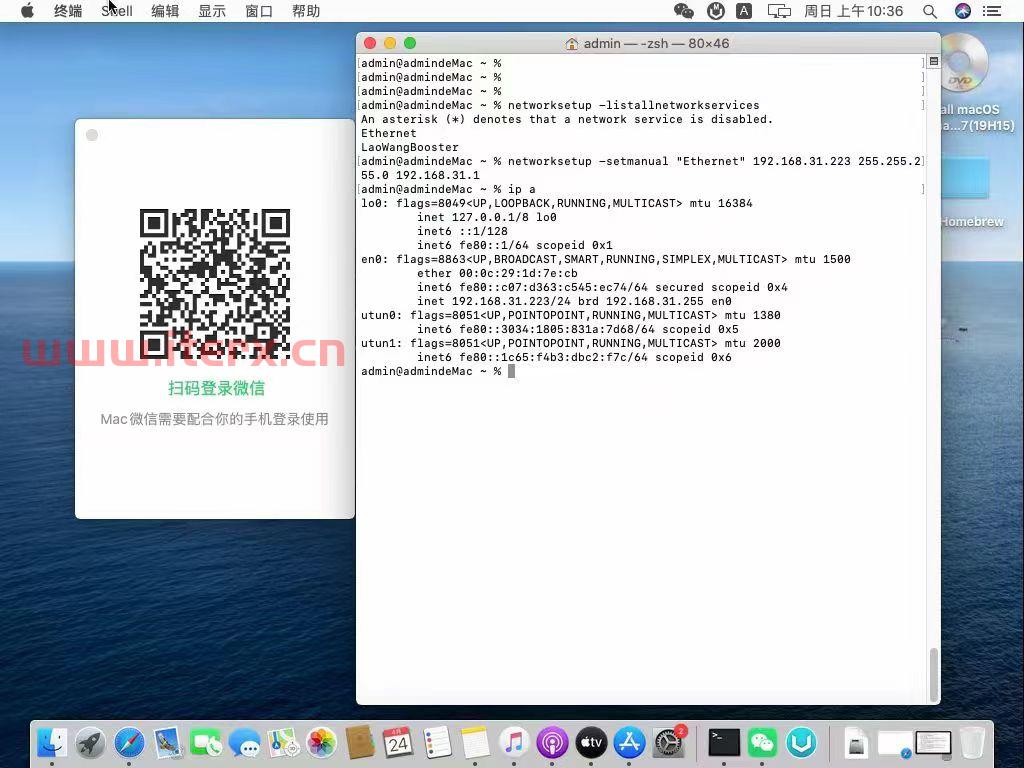This screenshot has height=768, width=1024.
Task: Click the M shield menu bar icon
Action: pyautogui.click(x=716, y=11)
